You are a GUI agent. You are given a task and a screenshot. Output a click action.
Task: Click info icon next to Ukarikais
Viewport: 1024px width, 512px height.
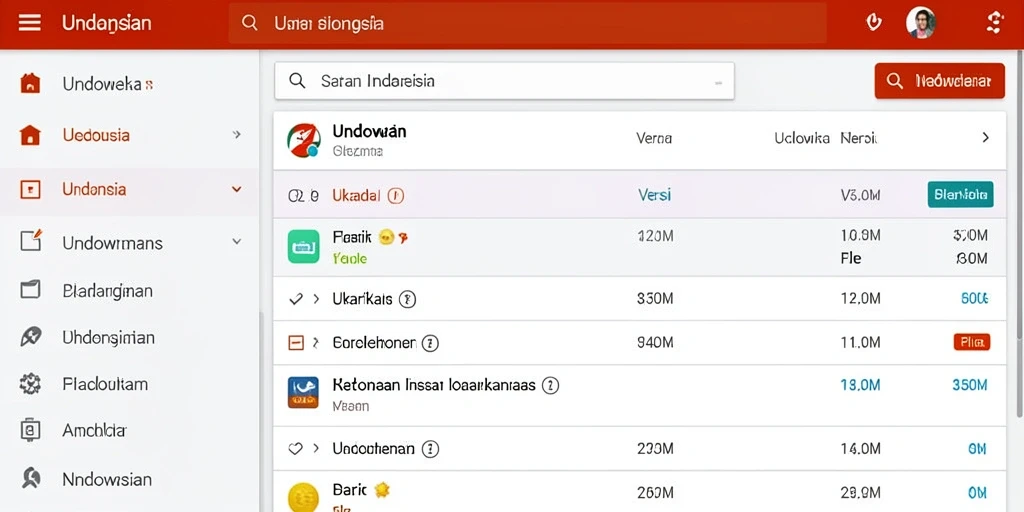(408, 299)
